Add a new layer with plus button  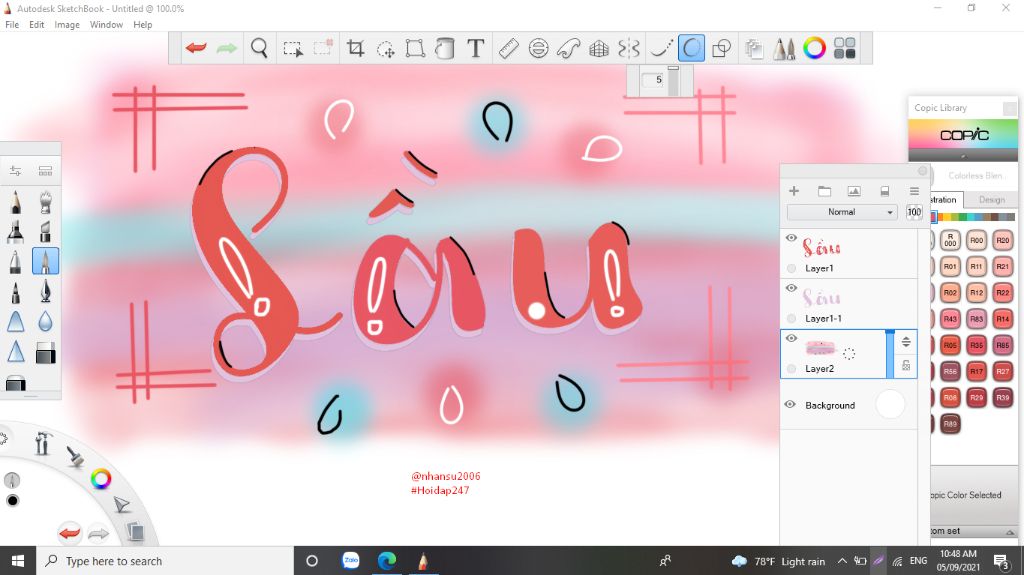click(x=794, y=191)
